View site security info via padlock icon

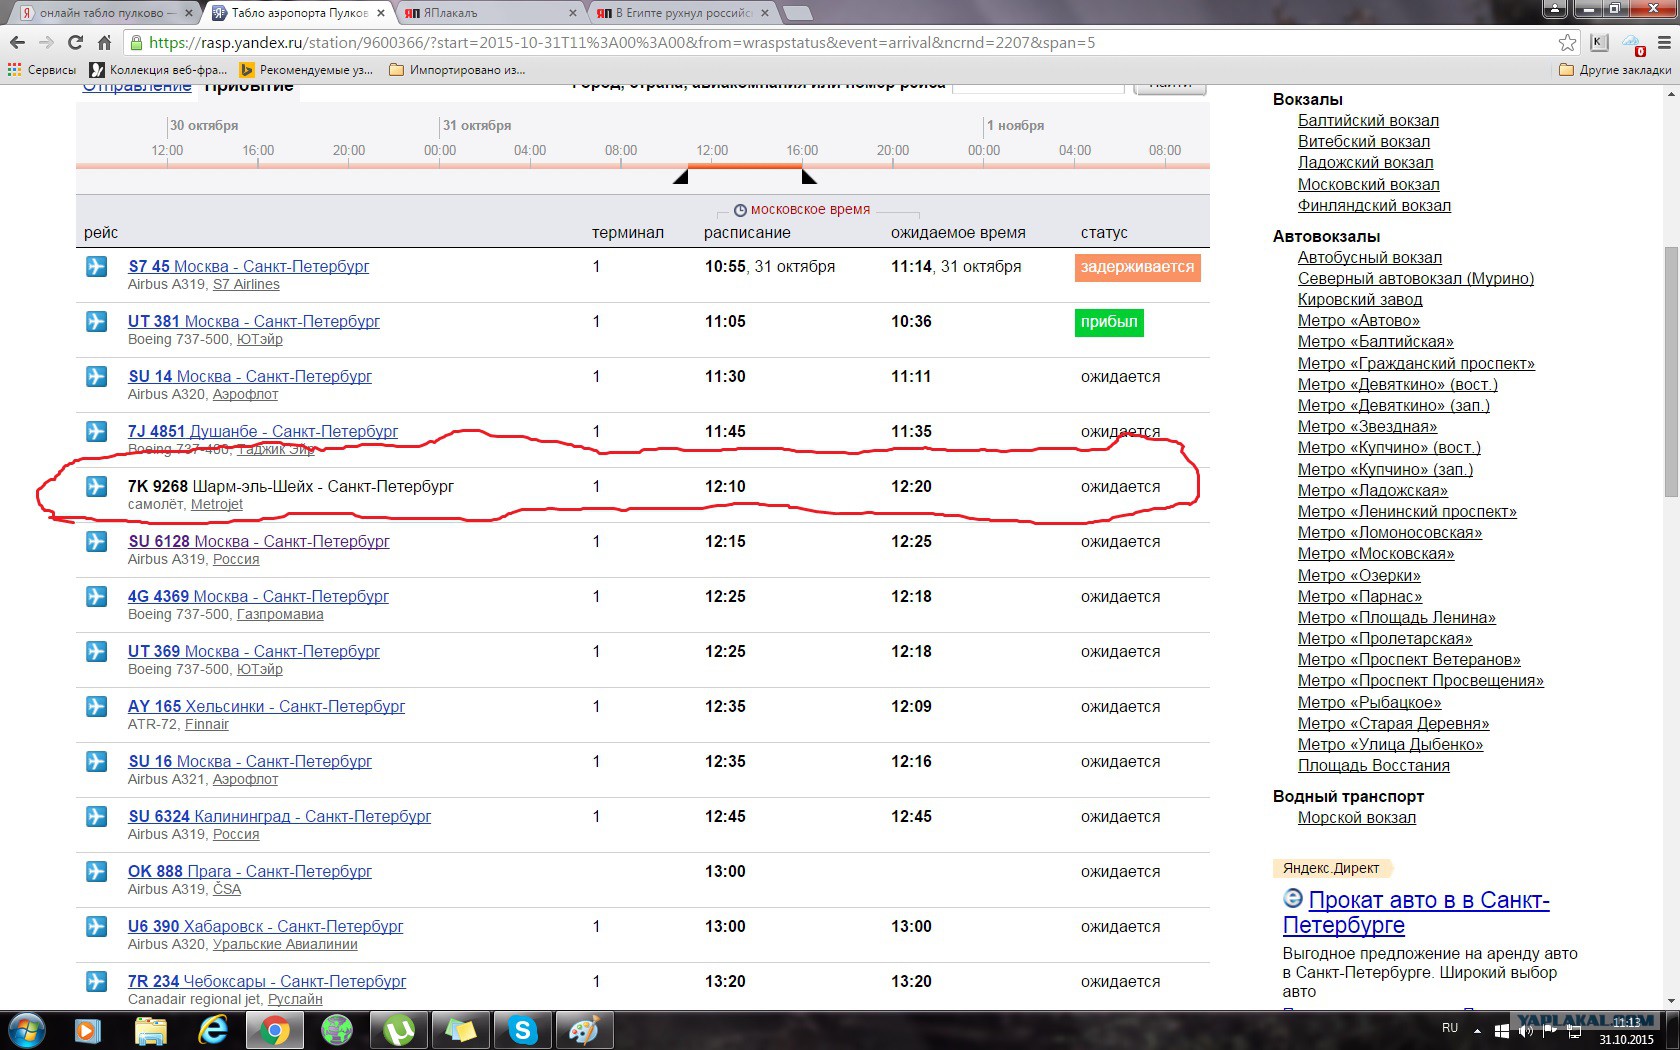tap(137, 43)
